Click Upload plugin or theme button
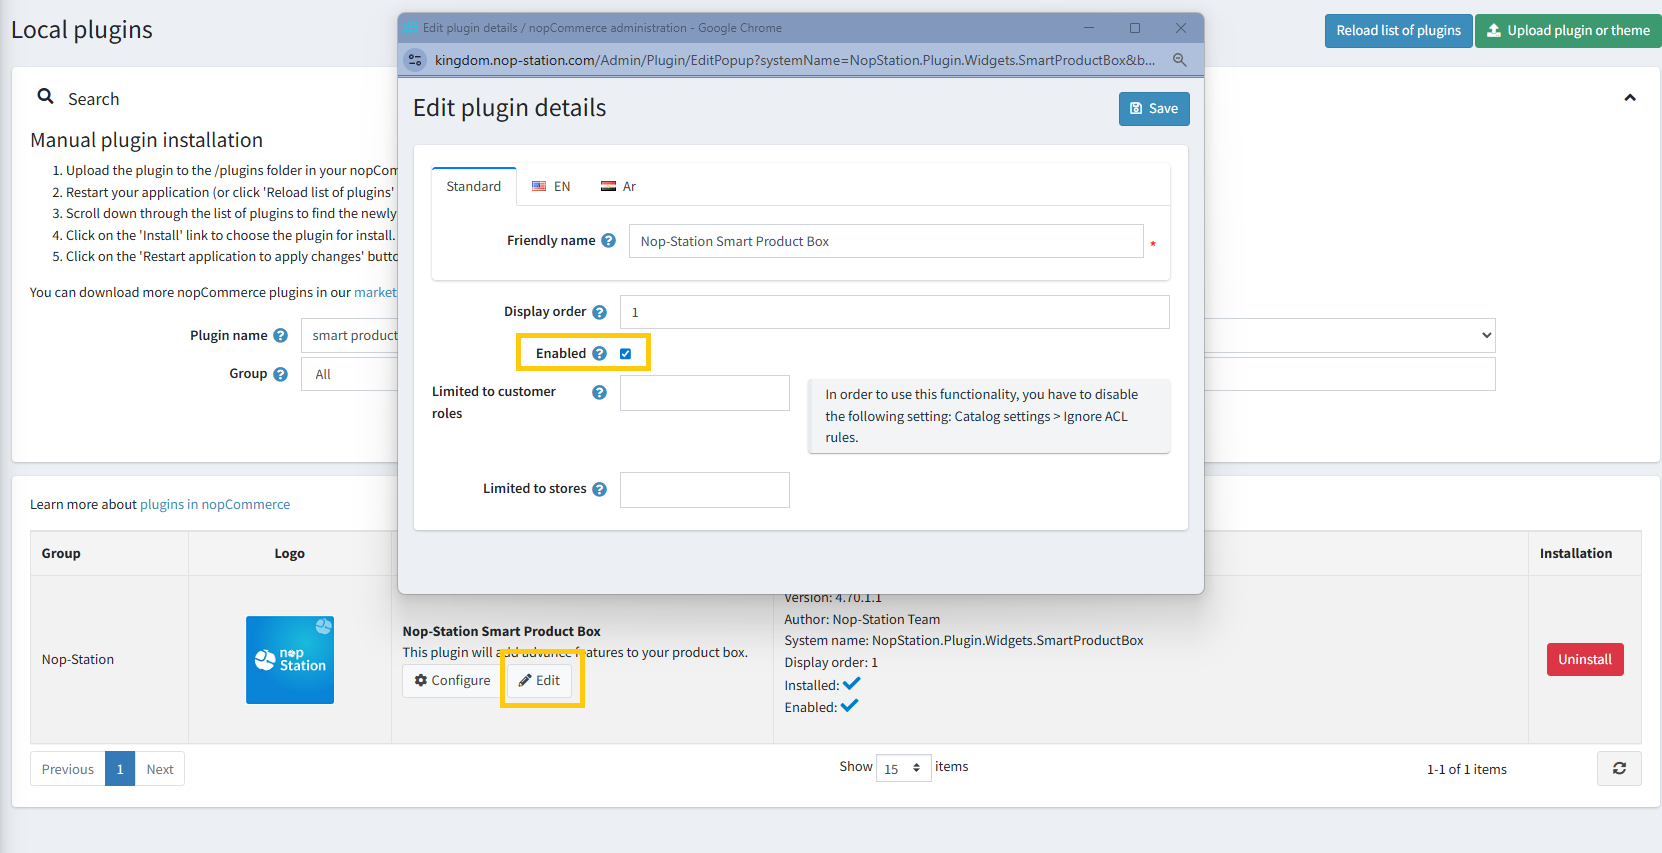 1568,31
